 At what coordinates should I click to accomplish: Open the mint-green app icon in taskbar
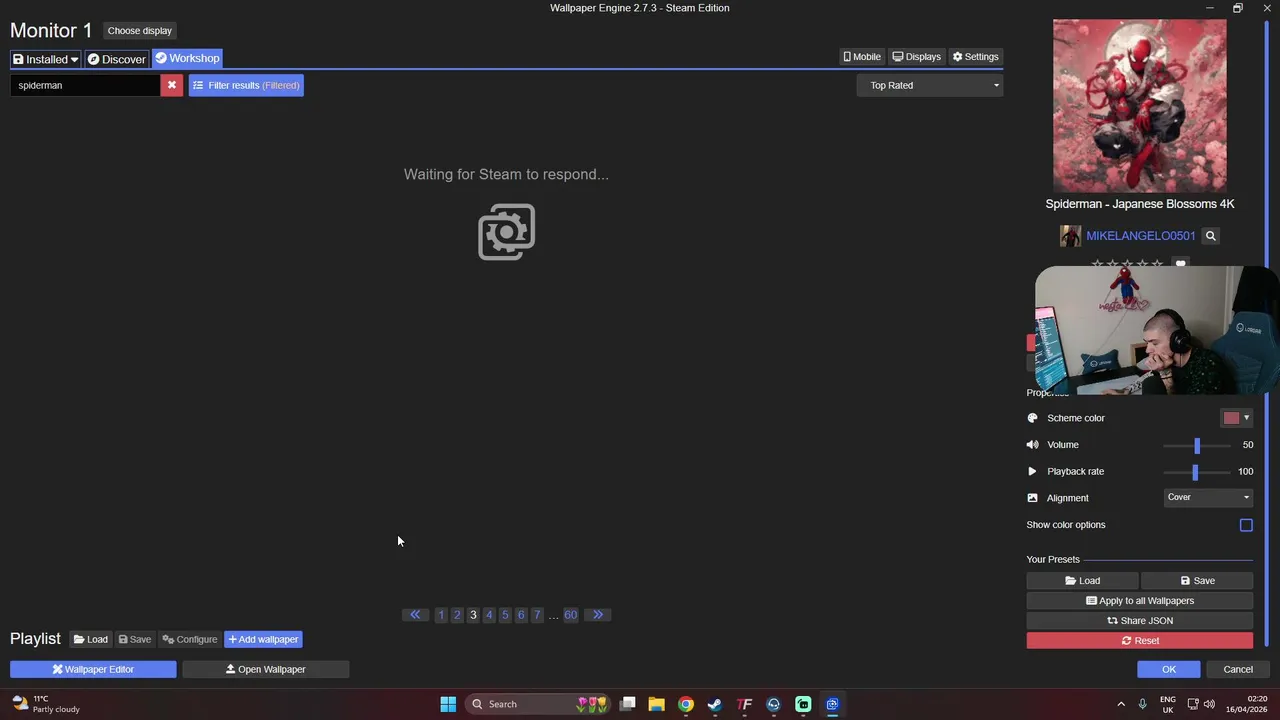[x=803, y=704]
